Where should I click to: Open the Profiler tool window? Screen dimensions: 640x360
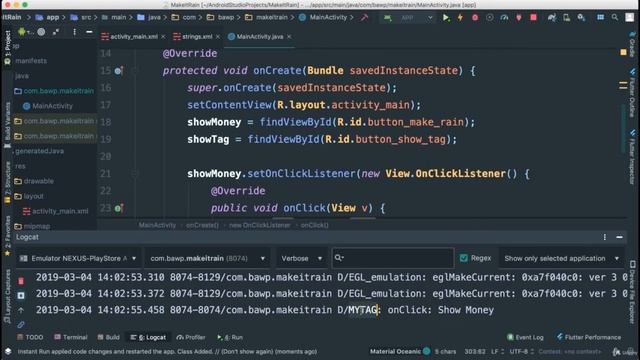click(x=191, y=337)
